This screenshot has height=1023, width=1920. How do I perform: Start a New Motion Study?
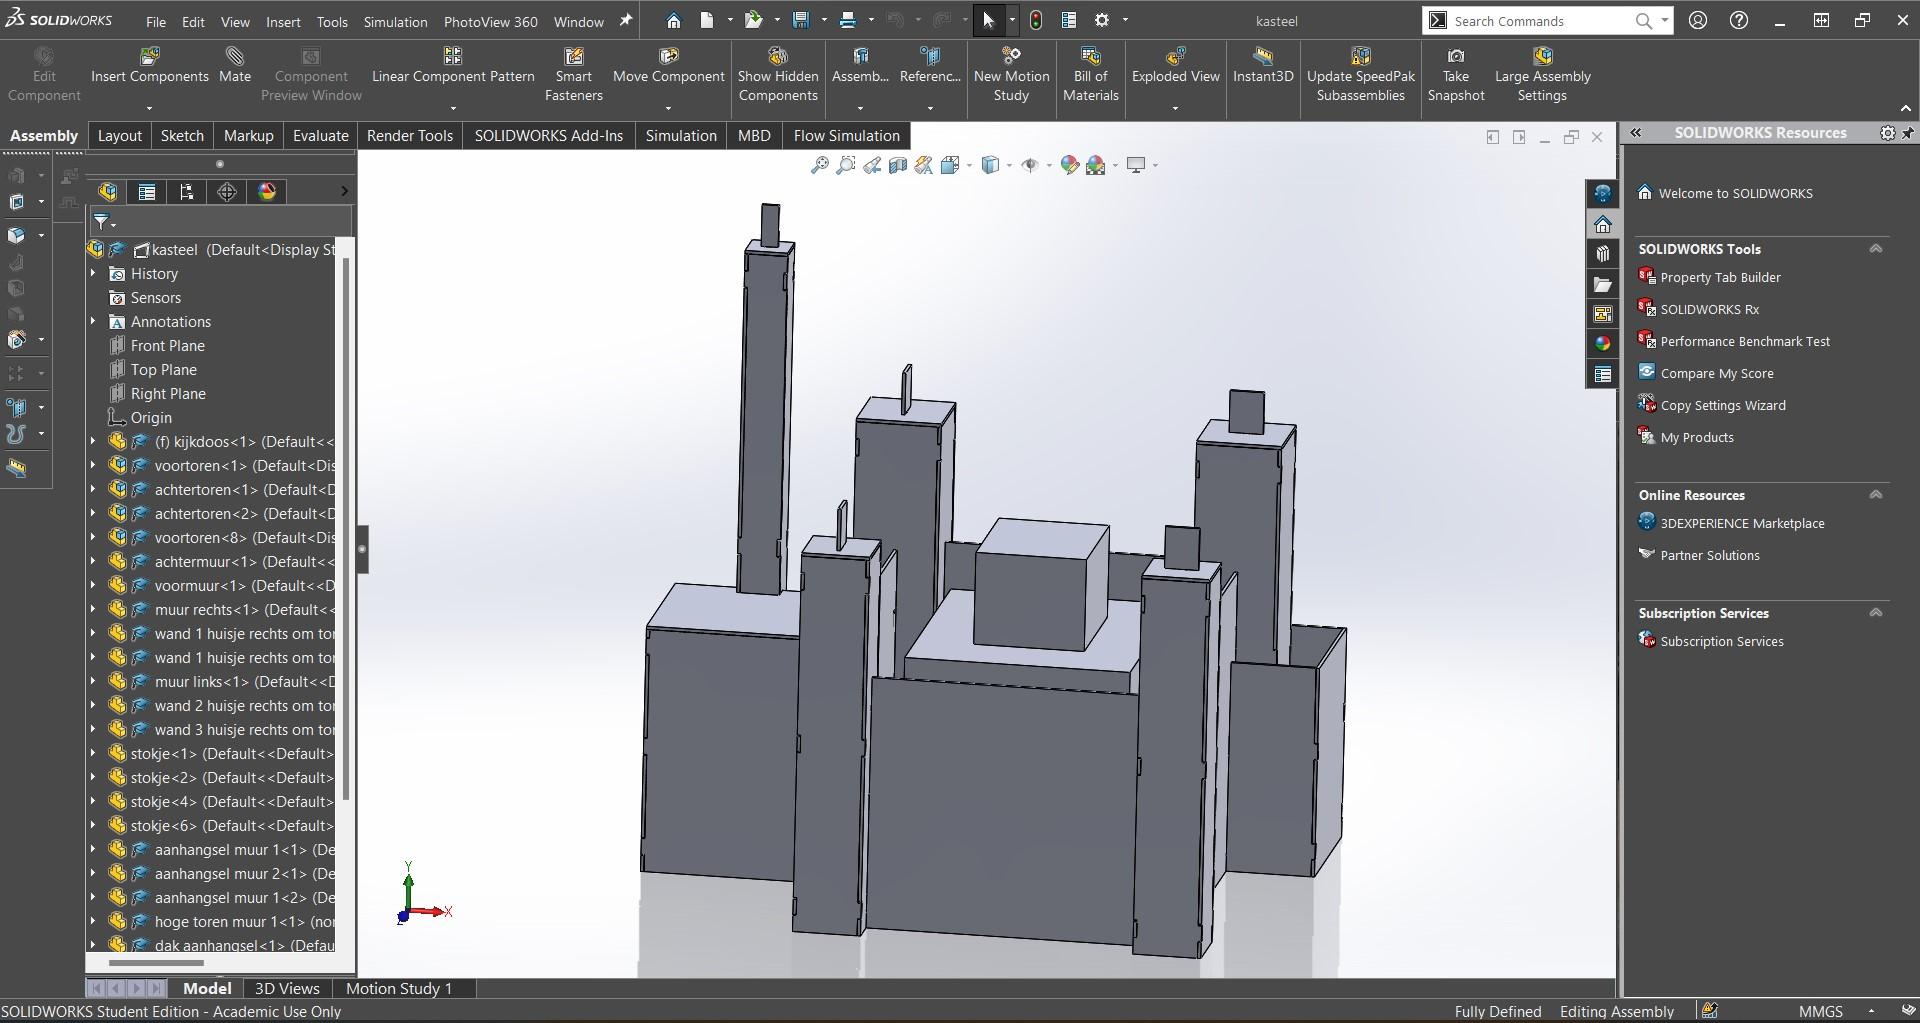pos(1011,74)
